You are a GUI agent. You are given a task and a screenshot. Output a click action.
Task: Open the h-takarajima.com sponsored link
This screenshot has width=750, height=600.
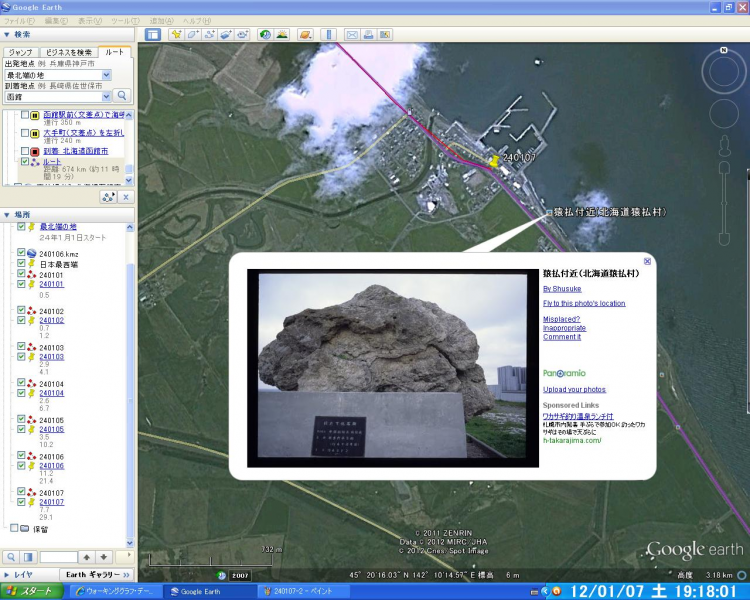point(572,440)
